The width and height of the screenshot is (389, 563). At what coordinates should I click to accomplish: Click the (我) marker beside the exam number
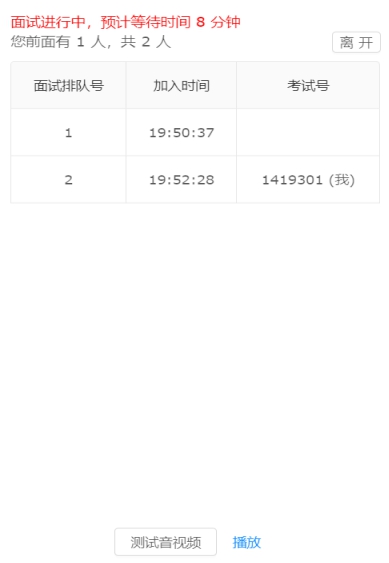point(342,180)
